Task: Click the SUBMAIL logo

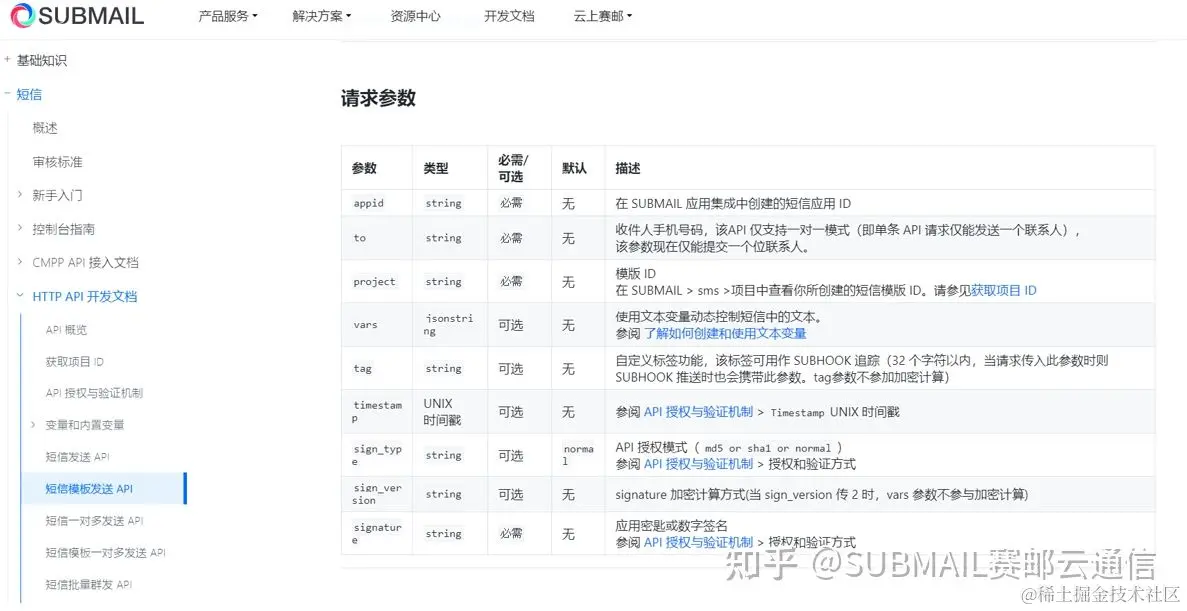Action: tap(76, 16)
